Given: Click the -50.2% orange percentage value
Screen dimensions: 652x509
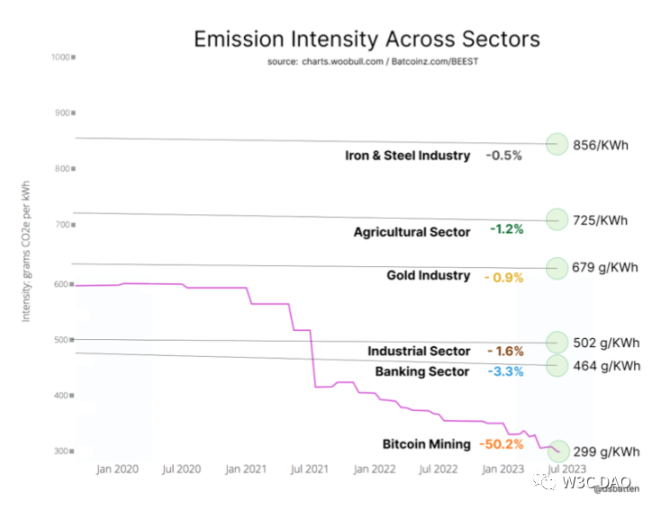Looking at the screenshot, I should (x=501, y=443).
